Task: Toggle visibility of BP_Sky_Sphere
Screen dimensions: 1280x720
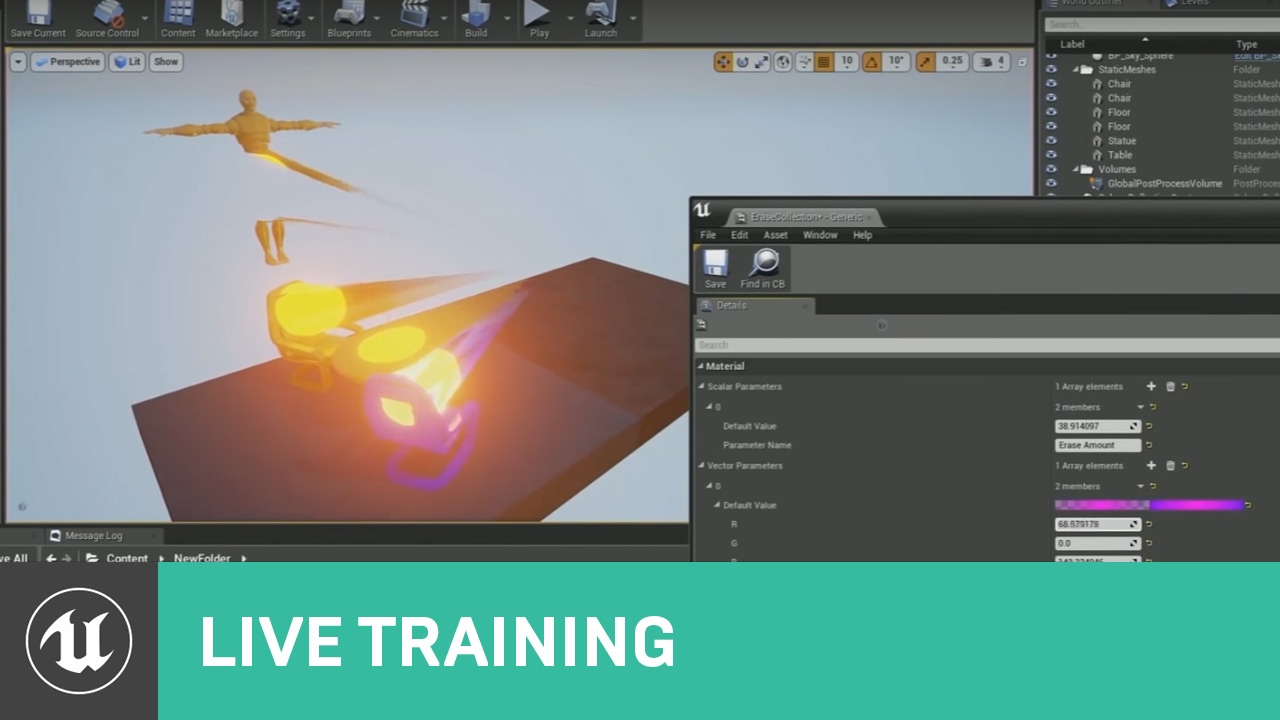Action: coord(1051,56)
